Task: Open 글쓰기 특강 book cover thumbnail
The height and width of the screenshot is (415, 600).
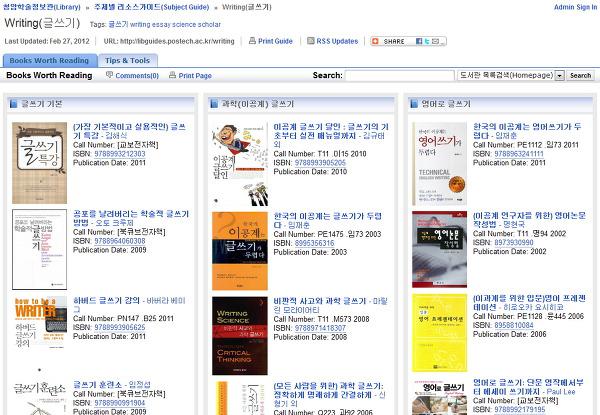Action: tap(39, 163)
